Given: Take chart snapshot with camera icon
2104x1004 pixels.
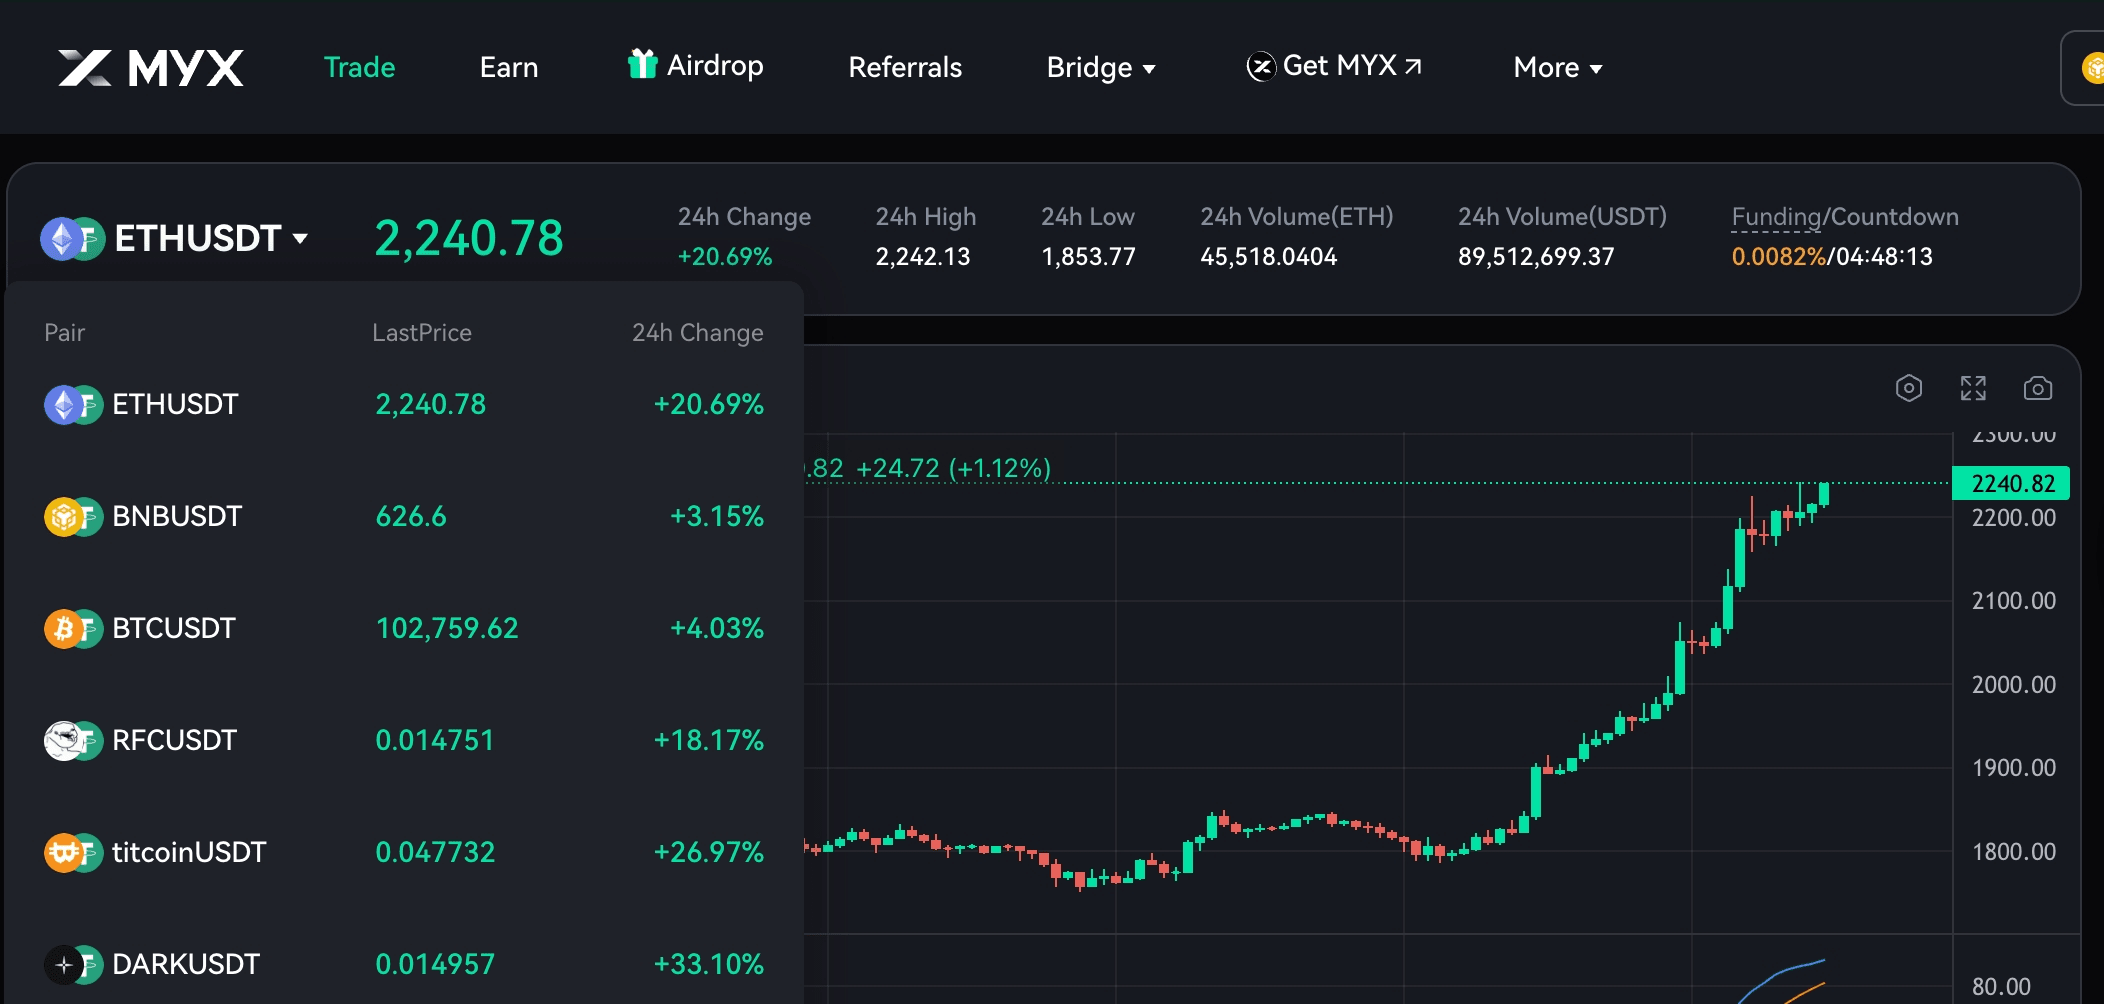Looking at the screenshot, I should [2037, 388].
